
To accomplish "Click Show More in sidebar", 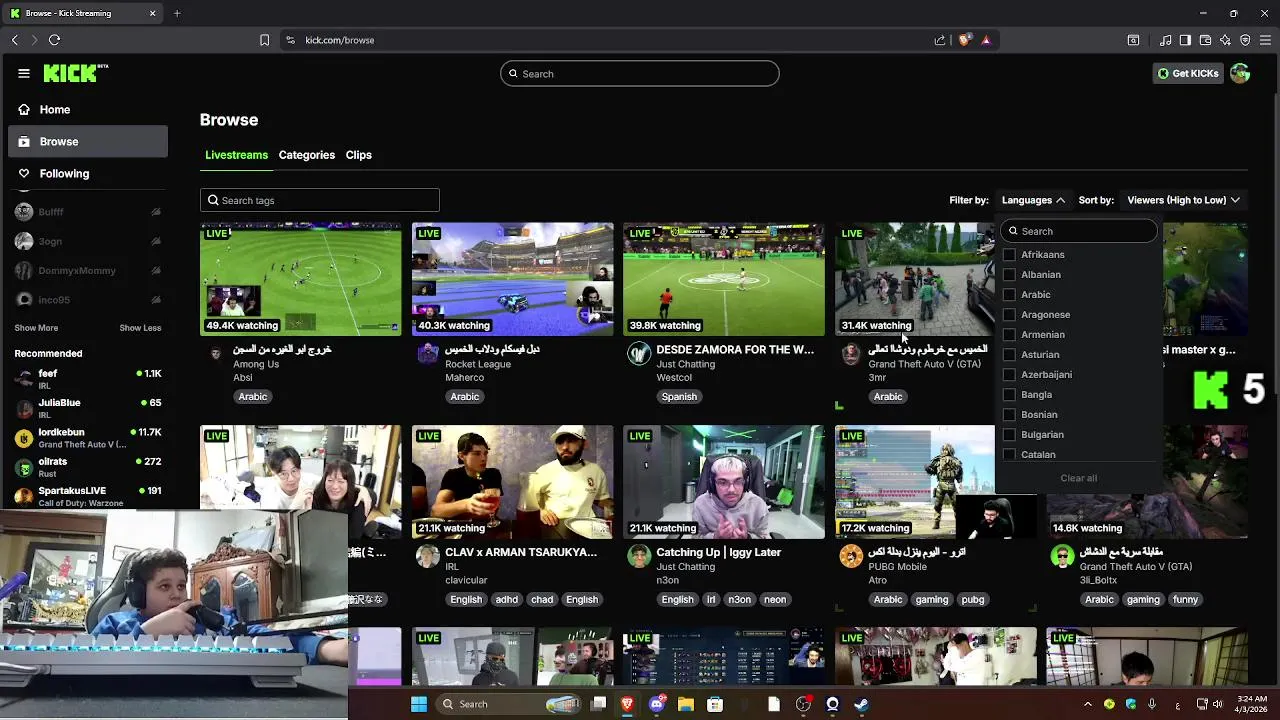I will 36,328.
